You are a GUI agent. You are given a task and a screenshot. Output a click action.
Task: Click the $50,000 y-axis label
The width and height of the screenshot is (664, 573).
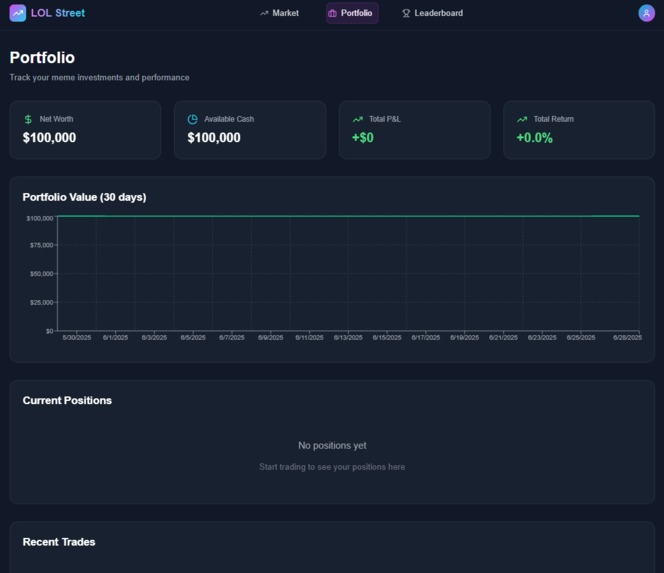click(x=42, y=274)
